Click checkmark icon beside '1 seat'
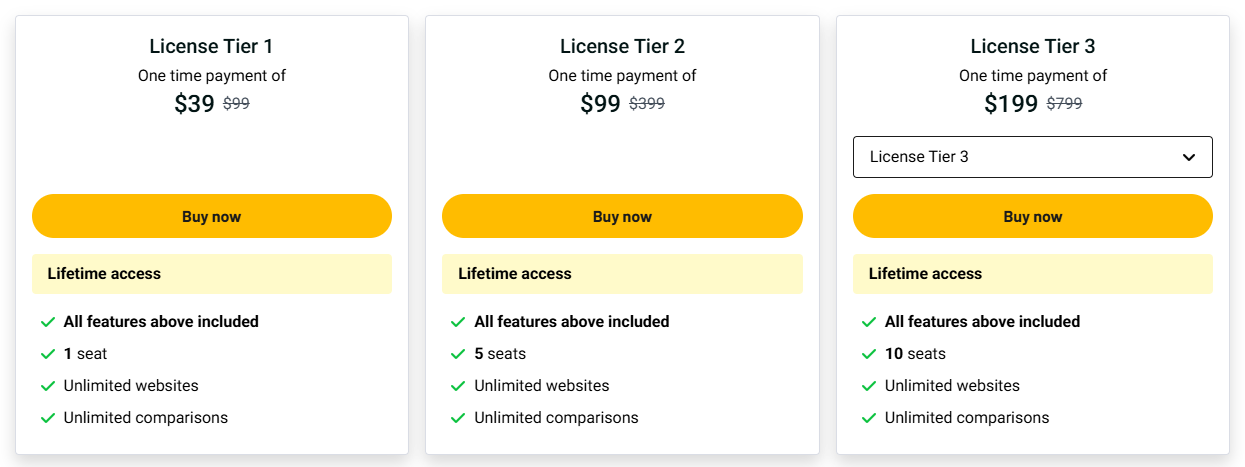This screenshot has width=1245, height=467. point(47,354)
